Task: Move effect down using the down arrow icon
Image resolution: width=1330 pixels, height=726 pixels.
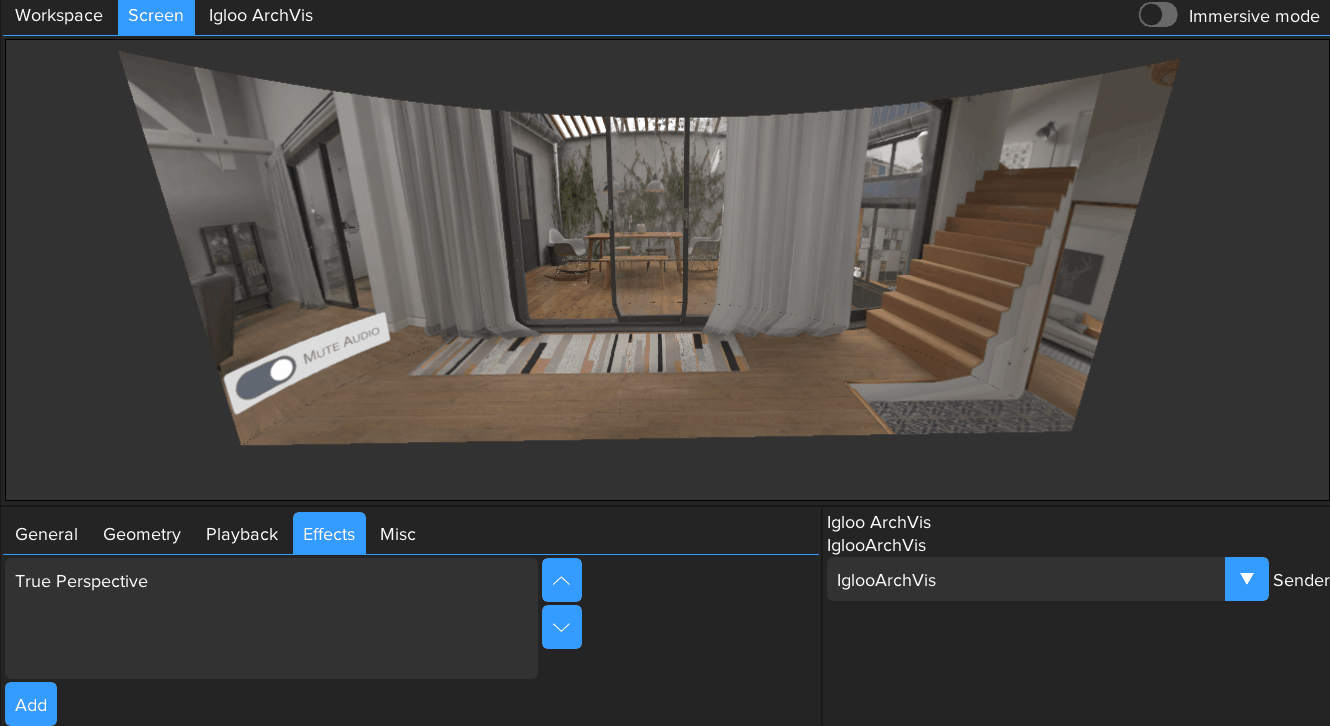Action: tap(561, 627)
